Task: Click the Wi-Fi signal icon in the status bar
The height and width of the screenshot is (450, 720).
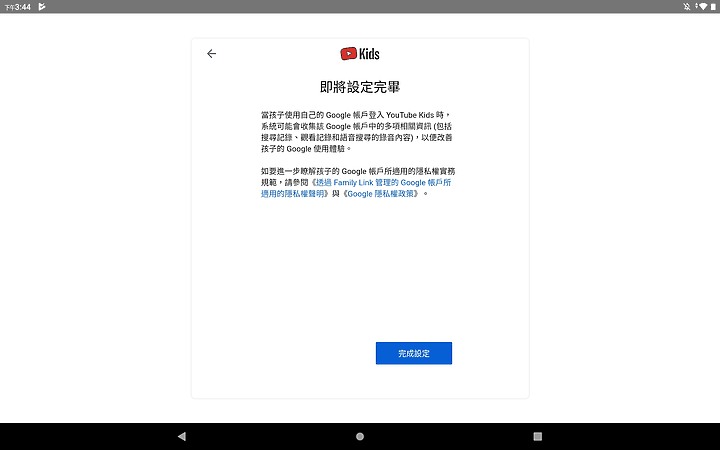Action: click(702, 6)
